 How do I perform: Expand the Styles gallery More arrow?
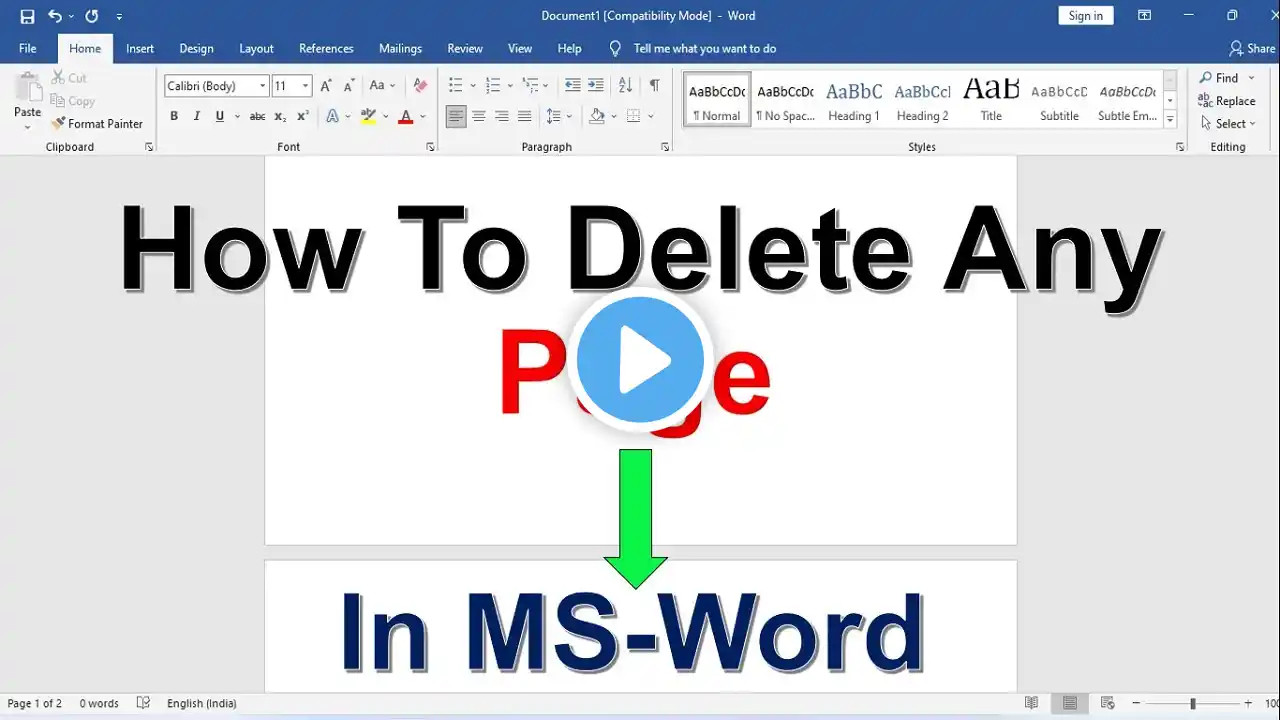click(1170, 119)
